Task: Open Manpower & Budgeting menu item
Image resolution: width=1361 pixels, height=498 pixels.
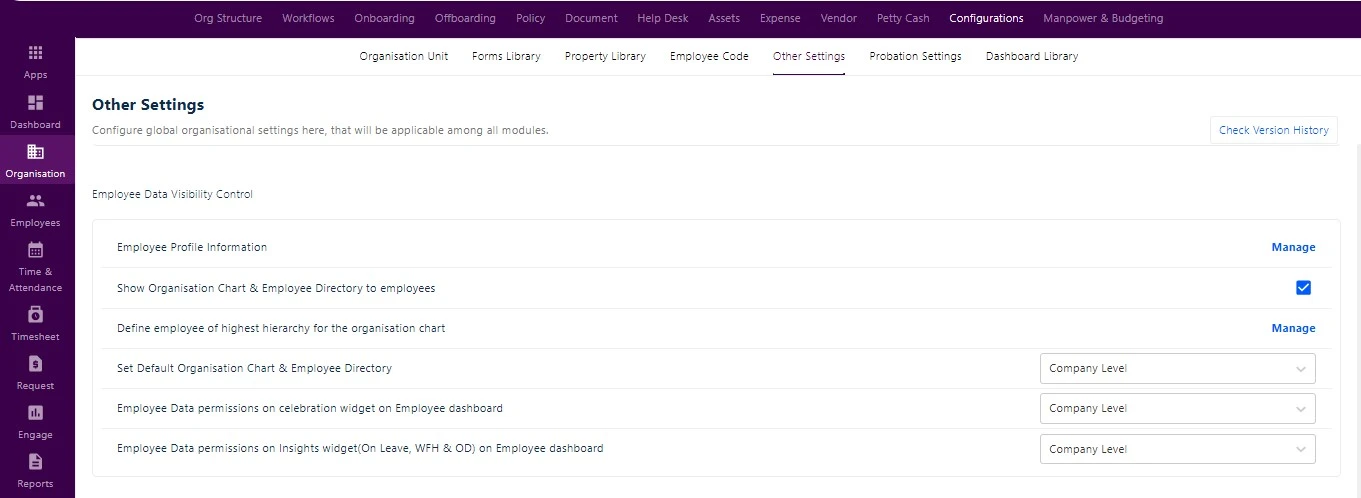Action: [1103, 18]
